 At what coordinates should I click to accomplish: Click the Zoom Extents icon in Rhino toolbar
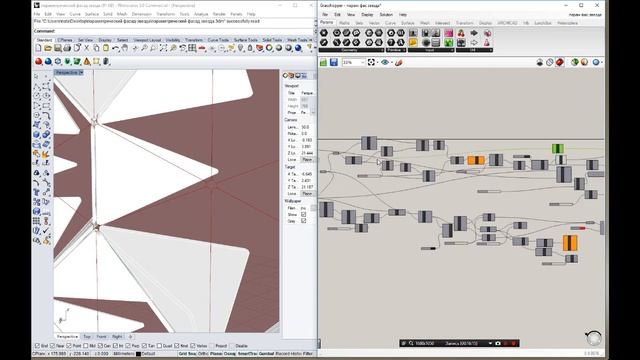[x=163, y=48]
